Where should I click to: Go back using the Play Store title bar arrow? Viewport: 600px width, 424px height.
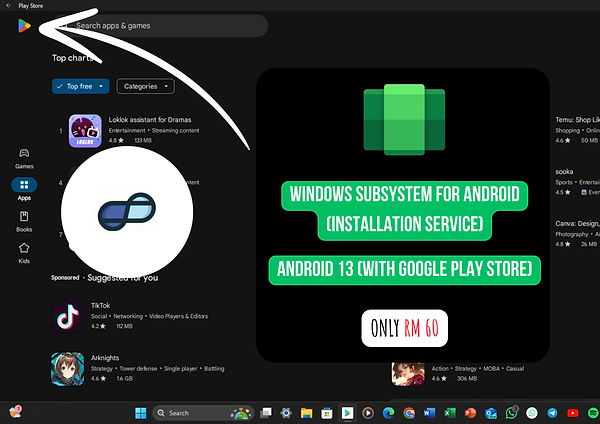tap(8, 5)
